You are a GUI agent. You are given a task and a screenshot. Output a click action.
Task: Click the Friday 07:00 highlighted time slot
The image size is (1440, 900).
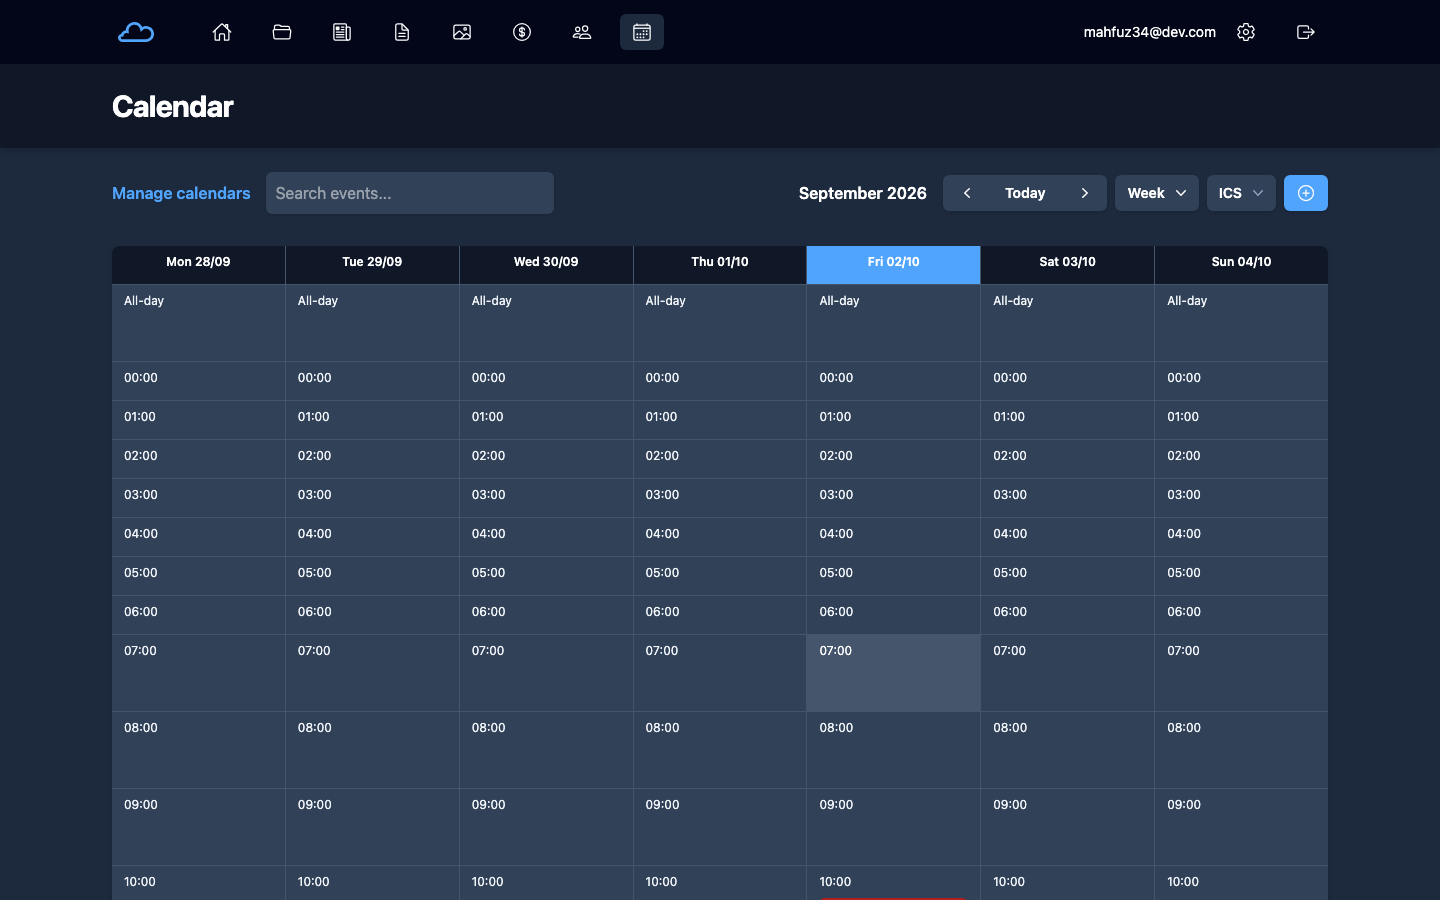click(894, 673)
